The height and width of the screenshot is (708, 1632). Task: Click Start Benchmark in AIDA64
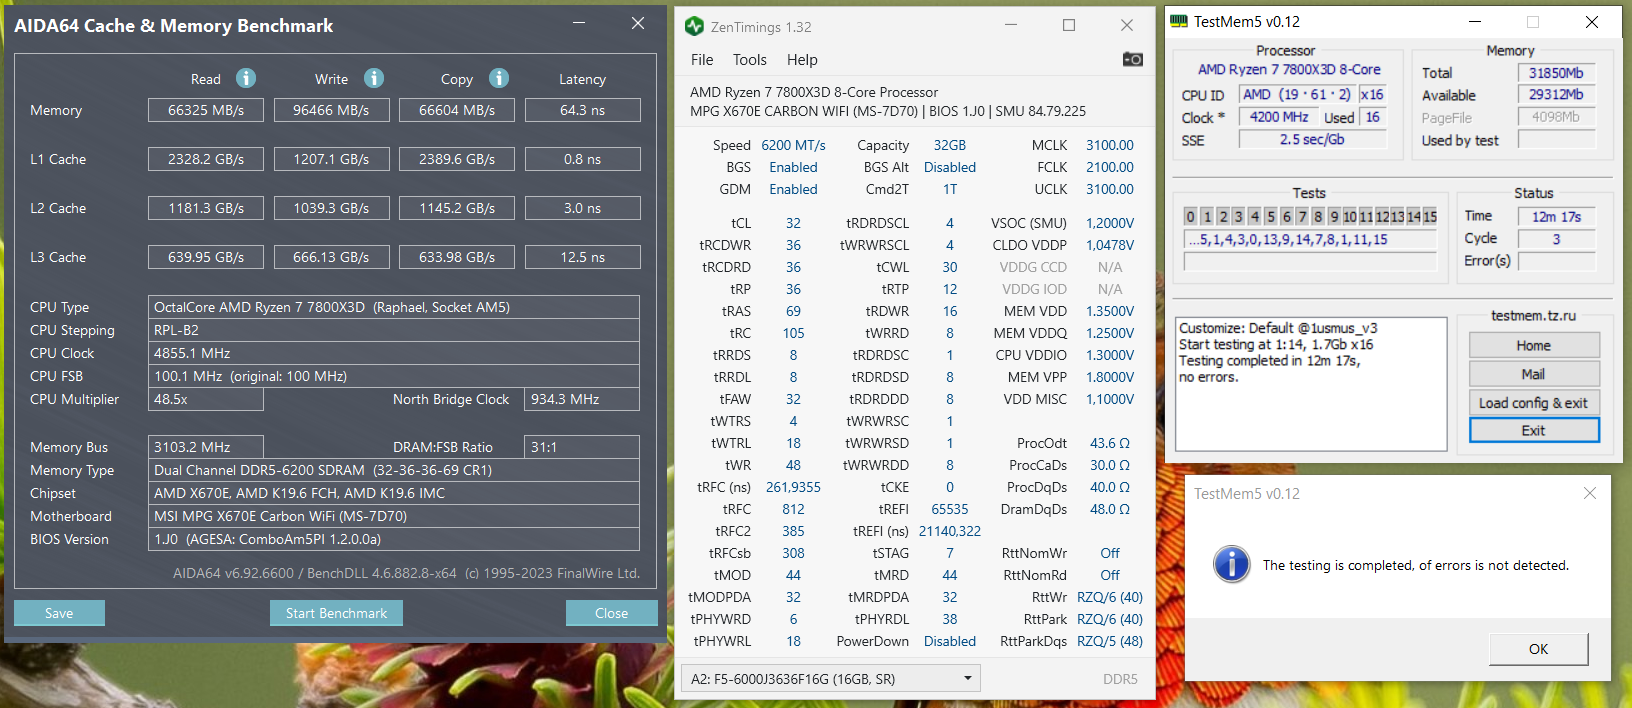click(x=336, y=613)
